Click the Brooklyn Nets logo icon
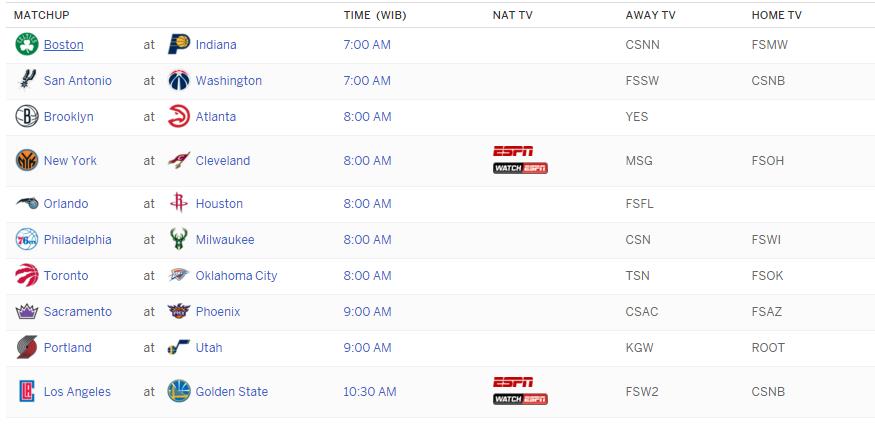Viewport: 875px width, 442px height. pyautogui.click(x=27, y=117)
